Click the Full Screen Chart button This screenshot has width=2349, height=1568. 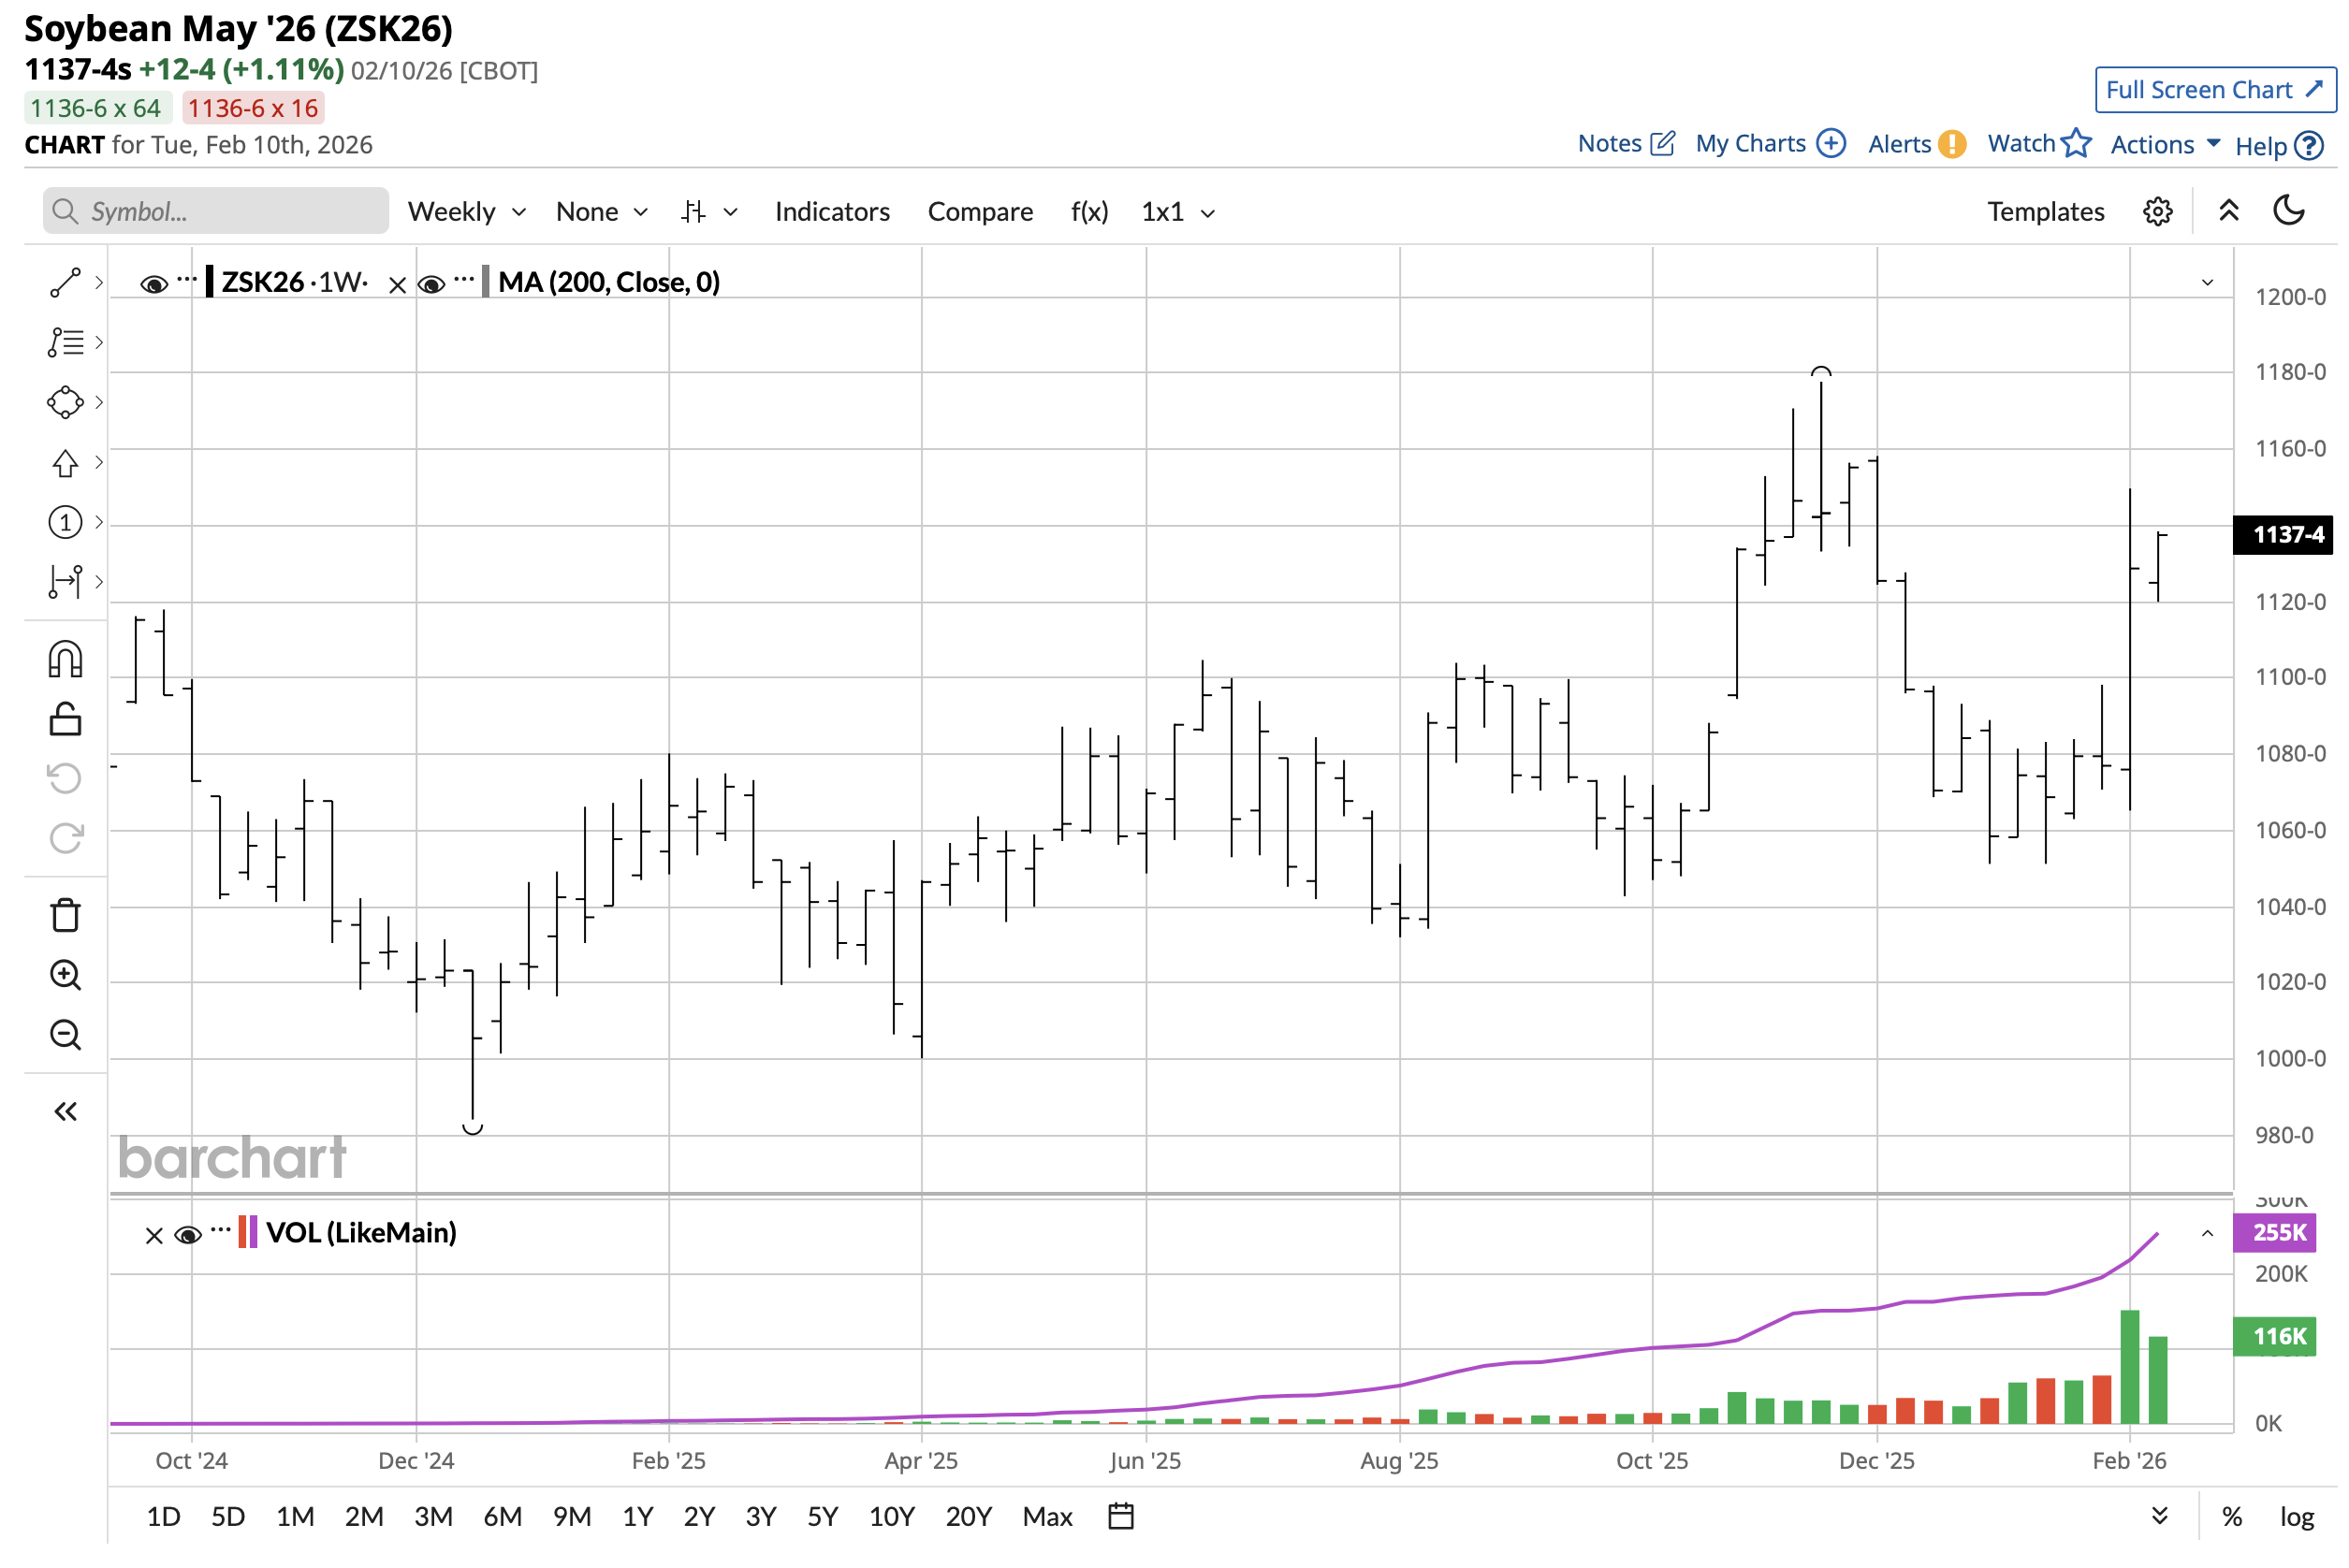coord(2214,90)
